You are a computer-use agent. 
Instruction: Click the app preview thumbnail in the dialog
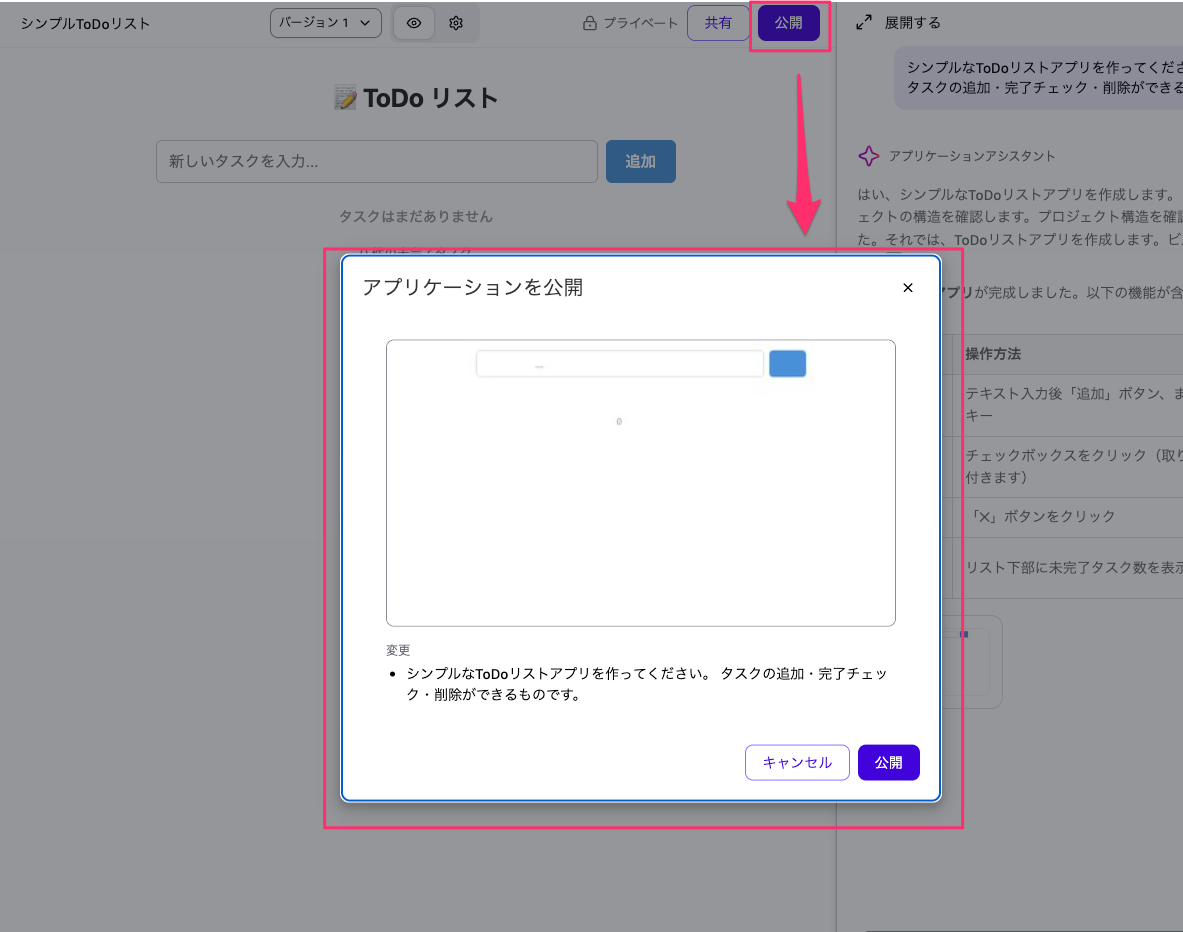click(640, 483)
